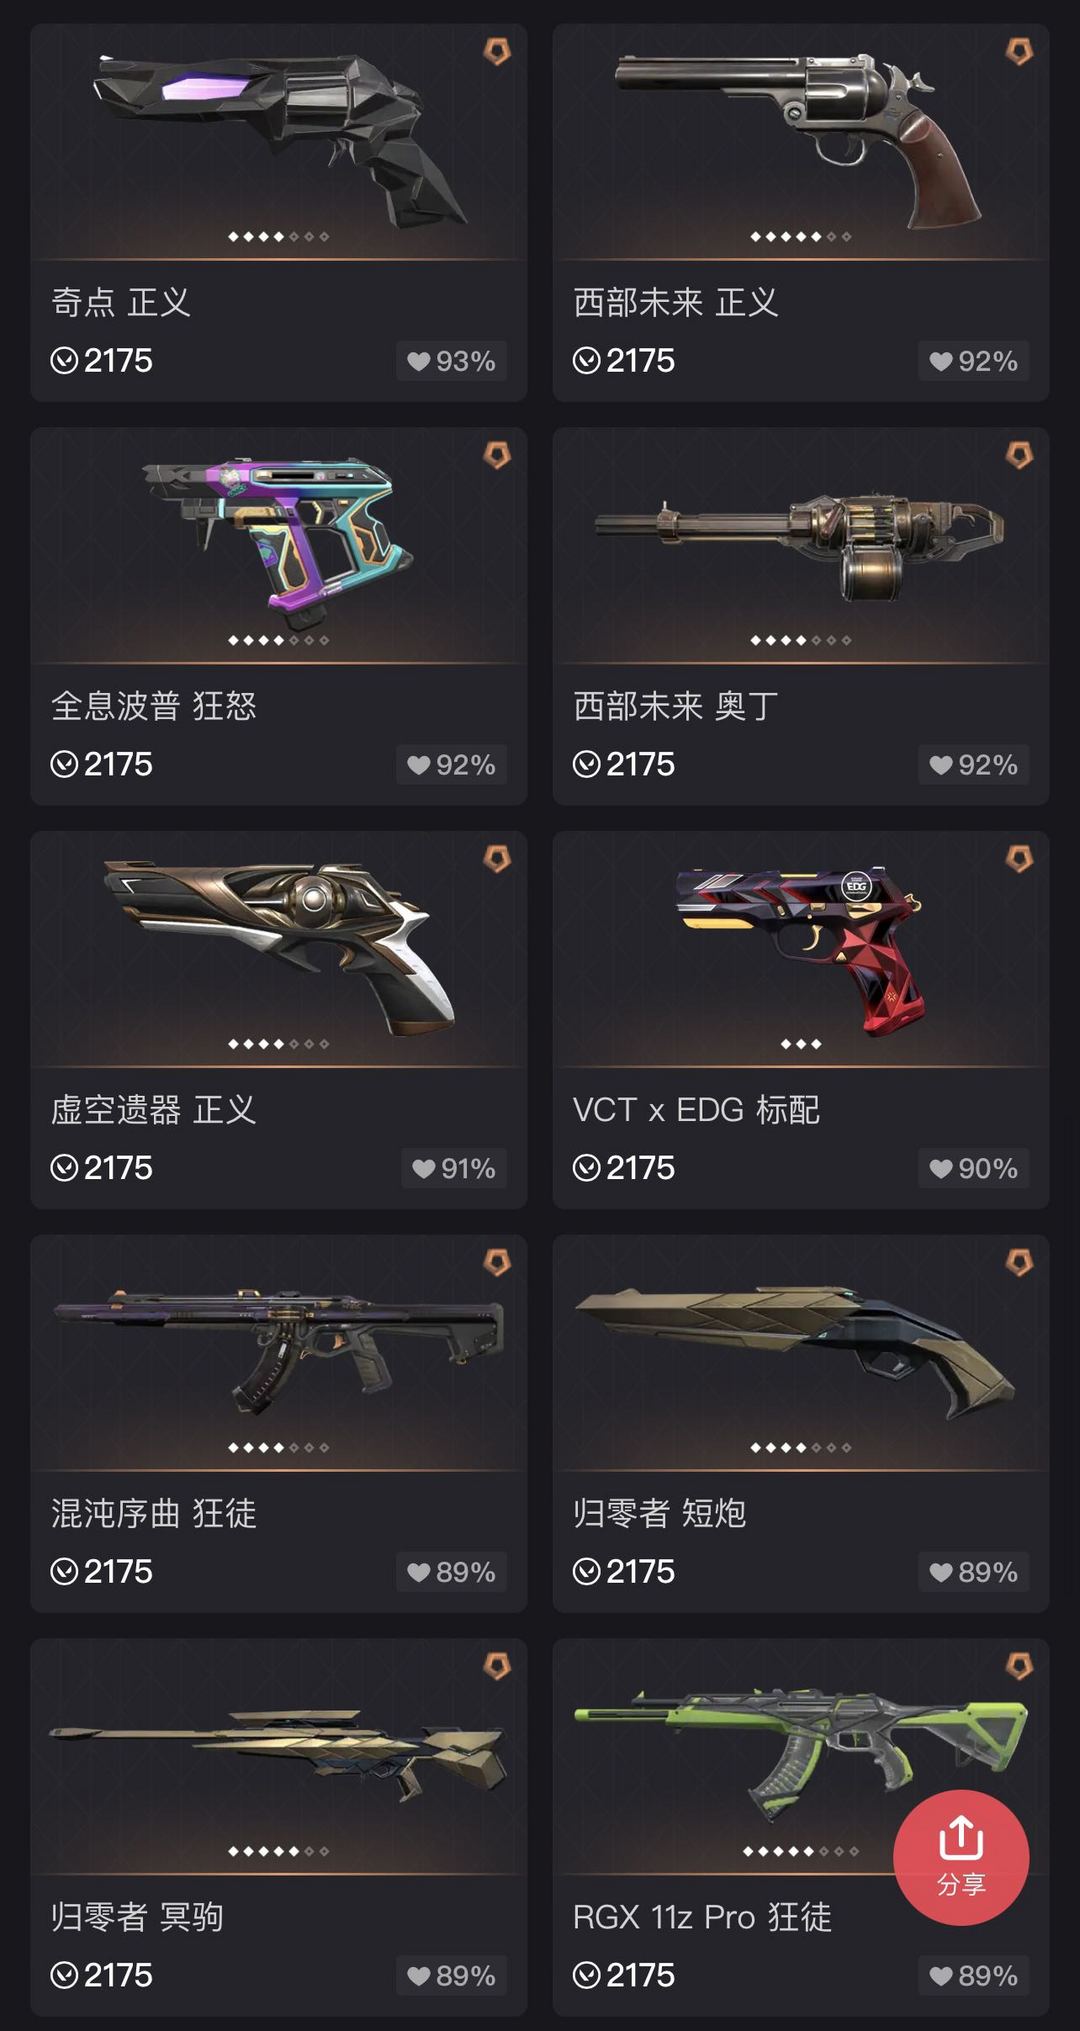Tap tier badge icon on 混沌序曲 狂徒 card
Image resolution: width=1080 pixels, height=2031 pixels.
pos(497,1262)
